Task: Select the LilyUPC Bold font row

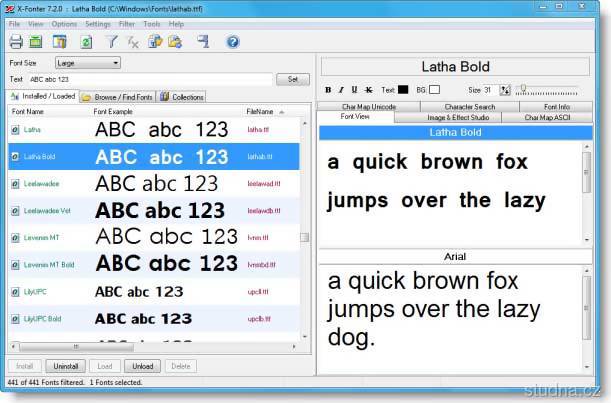Action: coord(154,319)
